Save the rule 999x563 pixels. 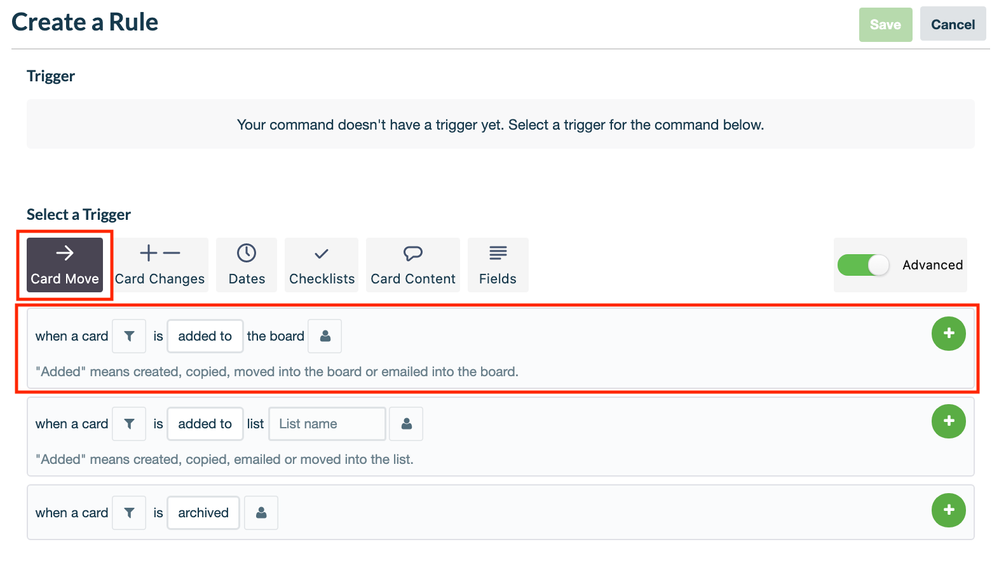pyautogui.click(x=885, y=24)
